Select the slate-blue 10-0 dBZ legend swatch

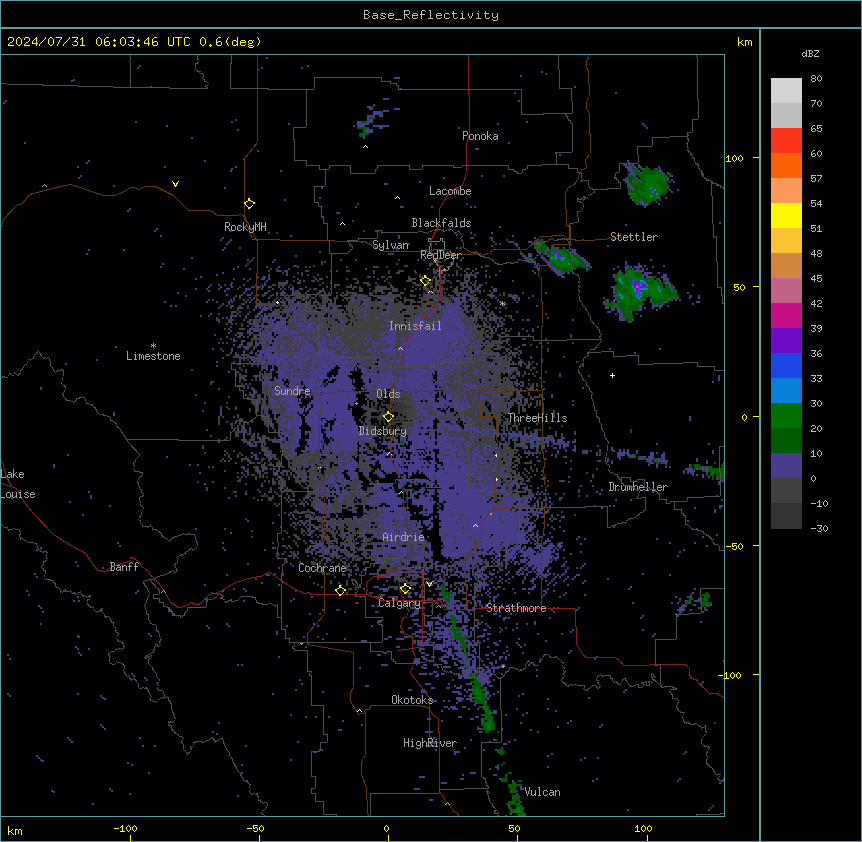[786, 466]
